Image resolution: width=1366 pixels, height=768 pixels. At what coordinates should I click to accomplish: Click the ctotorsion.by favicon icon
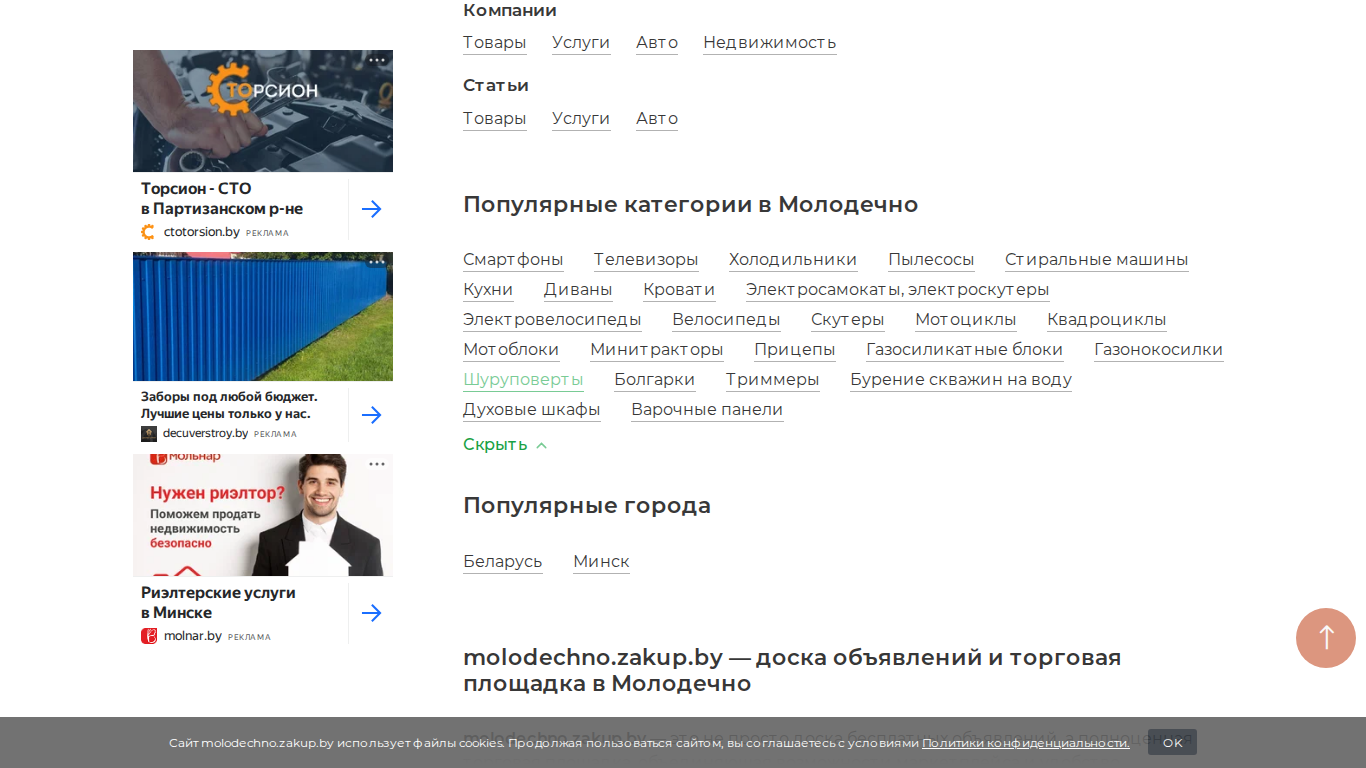(149, 232)
